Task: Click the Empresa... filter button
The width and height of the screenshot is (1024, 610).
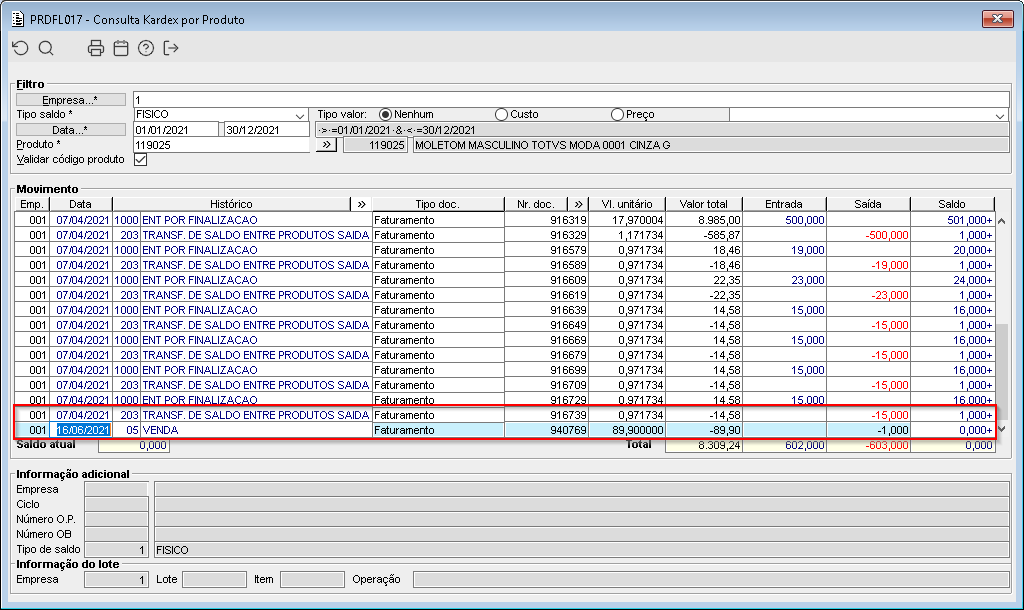Action: (x=71, y=100)
